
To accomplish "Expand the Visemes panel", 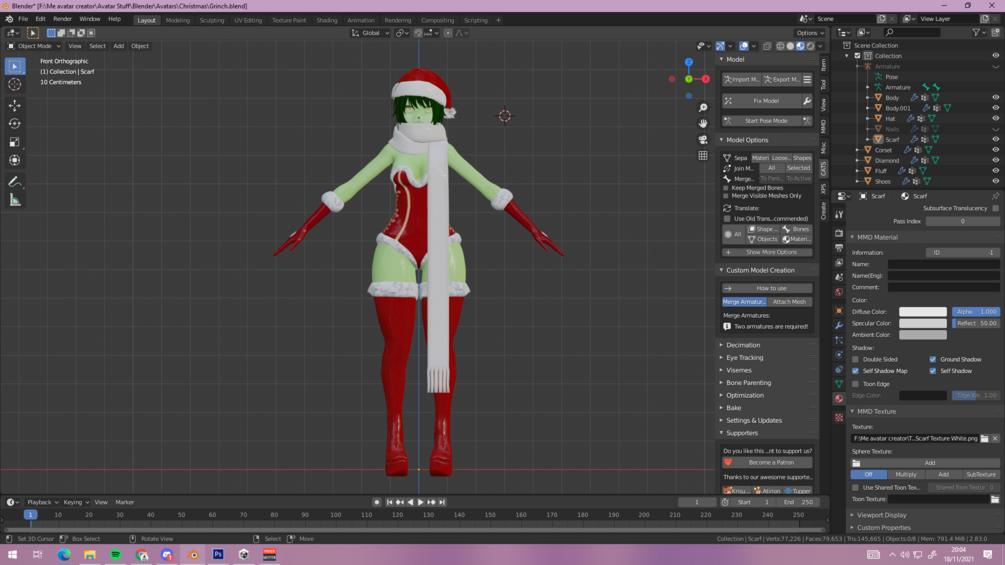I will click(x=738, y=370).
